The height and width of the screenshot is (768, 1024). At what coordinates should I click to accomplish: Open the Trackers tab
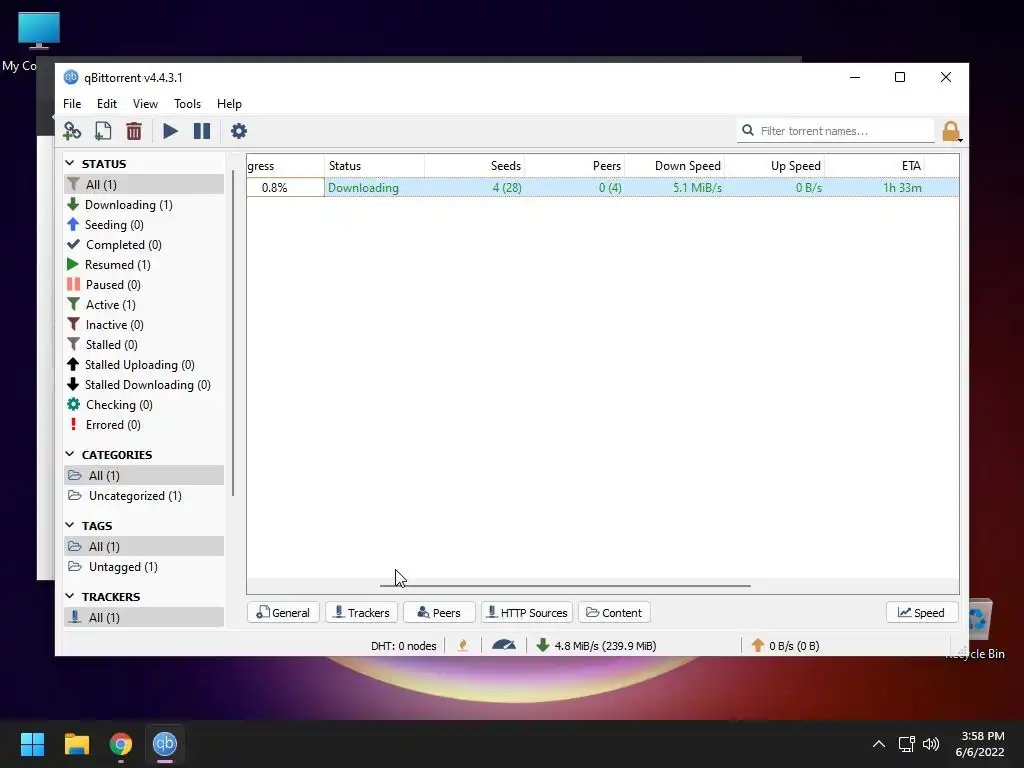click(361, 613)
